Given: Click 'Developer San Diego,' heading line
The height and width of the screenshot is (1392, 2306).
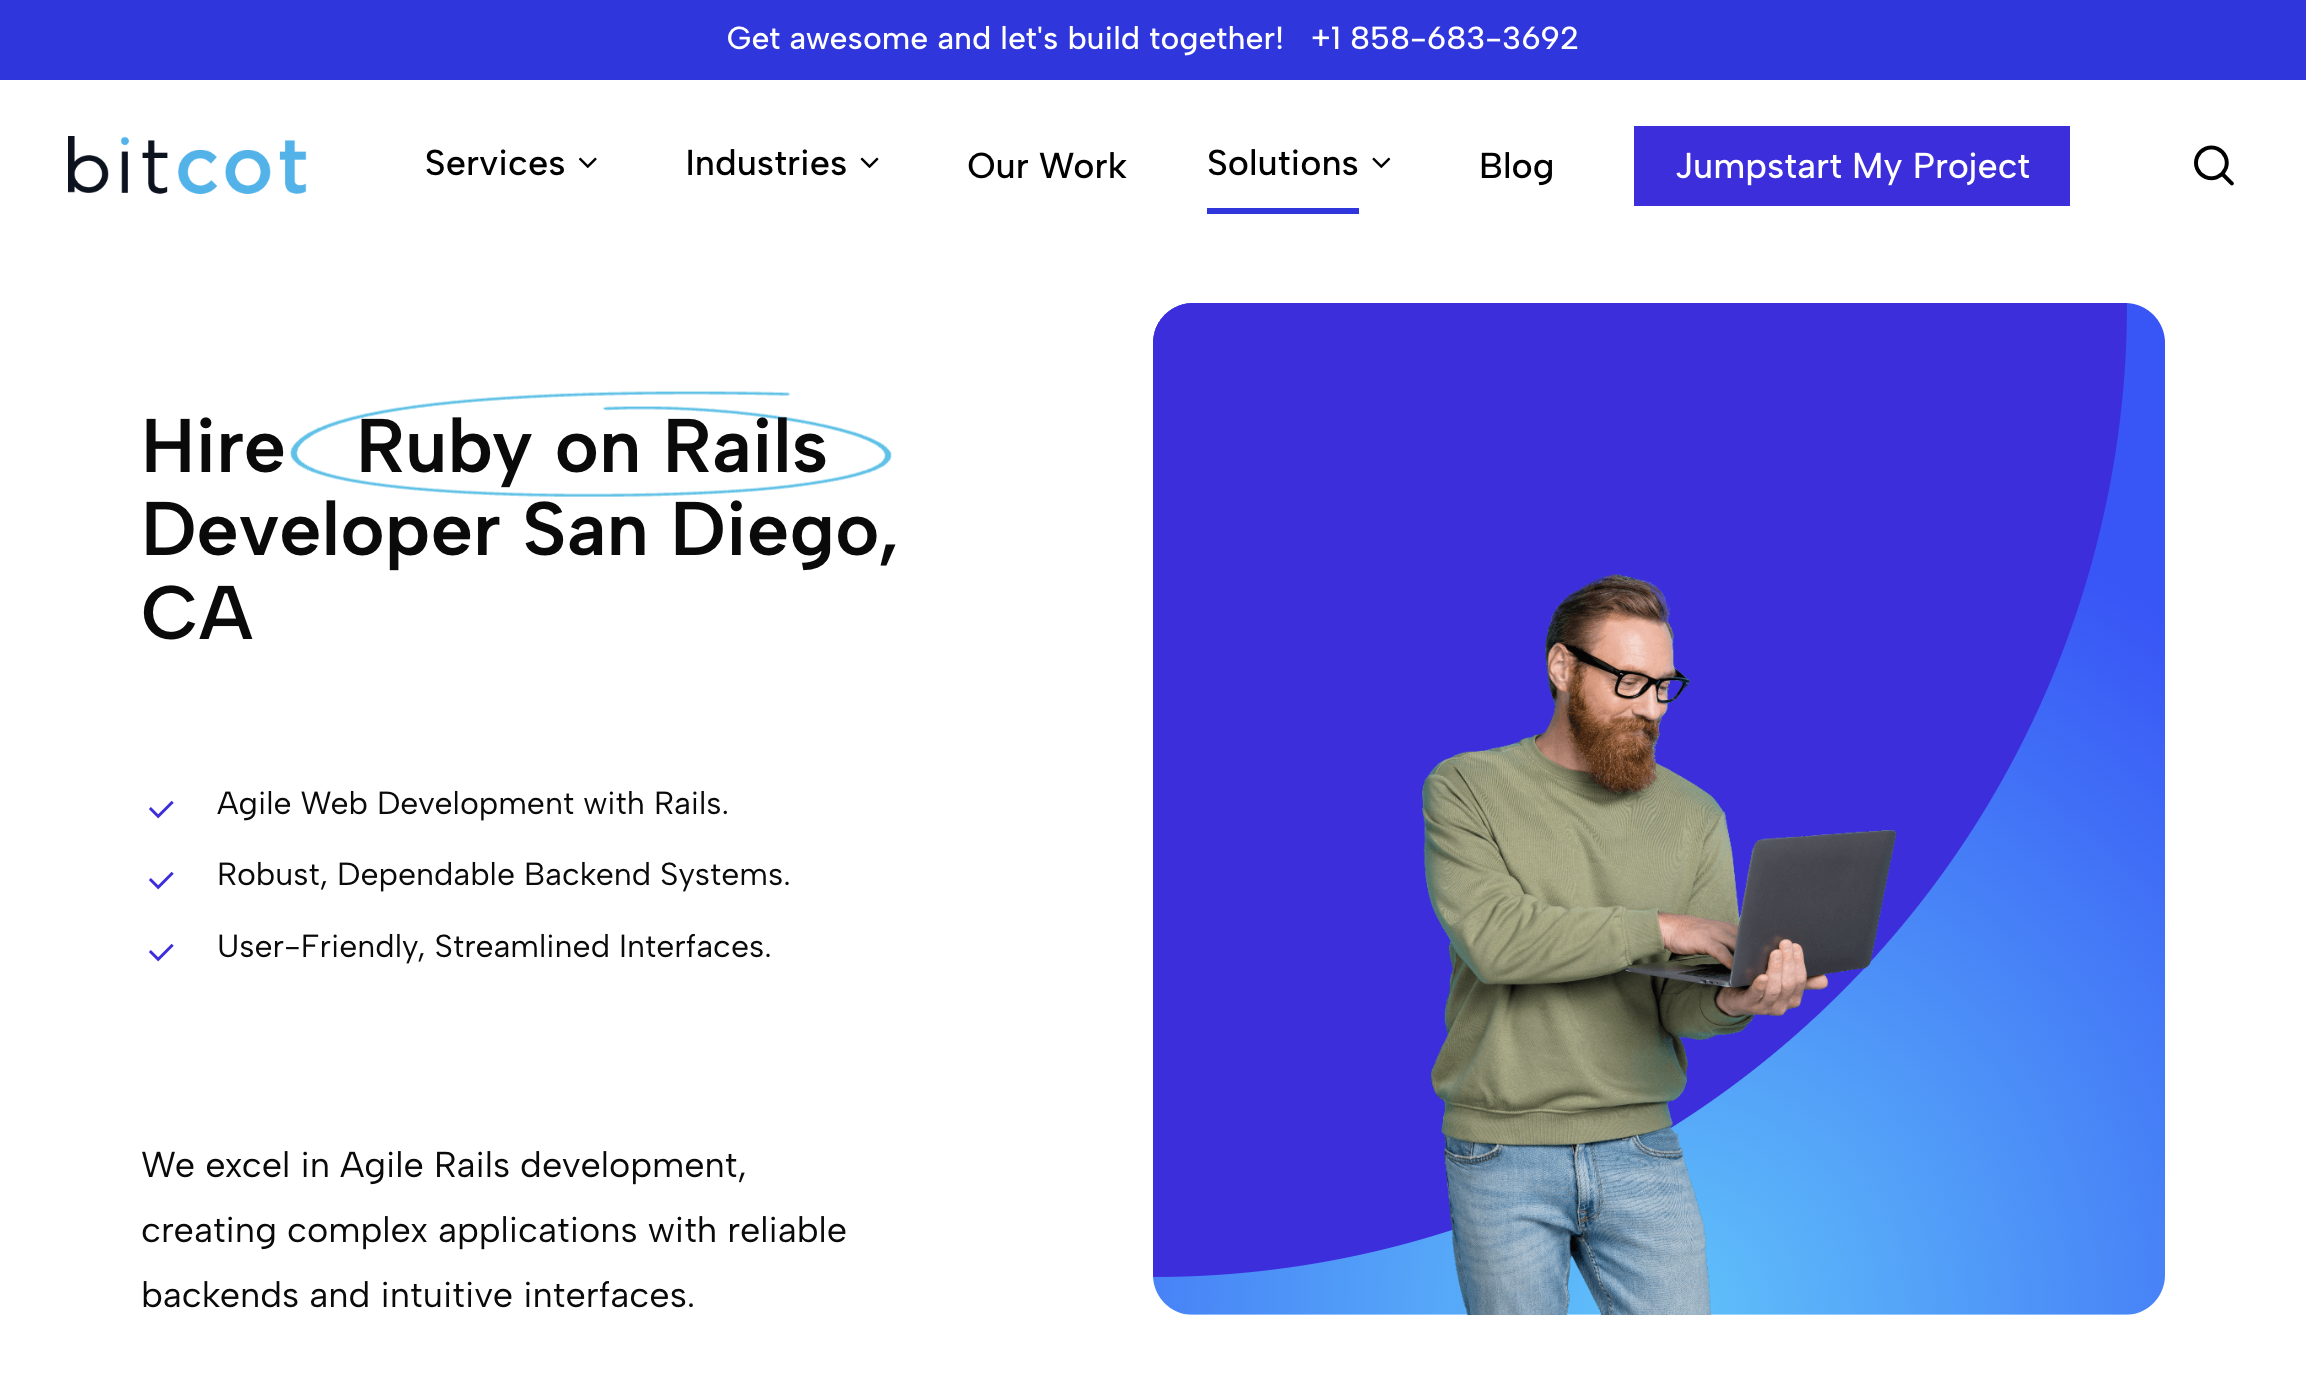Looking at the screenshot, I should [x=520, y=531].
